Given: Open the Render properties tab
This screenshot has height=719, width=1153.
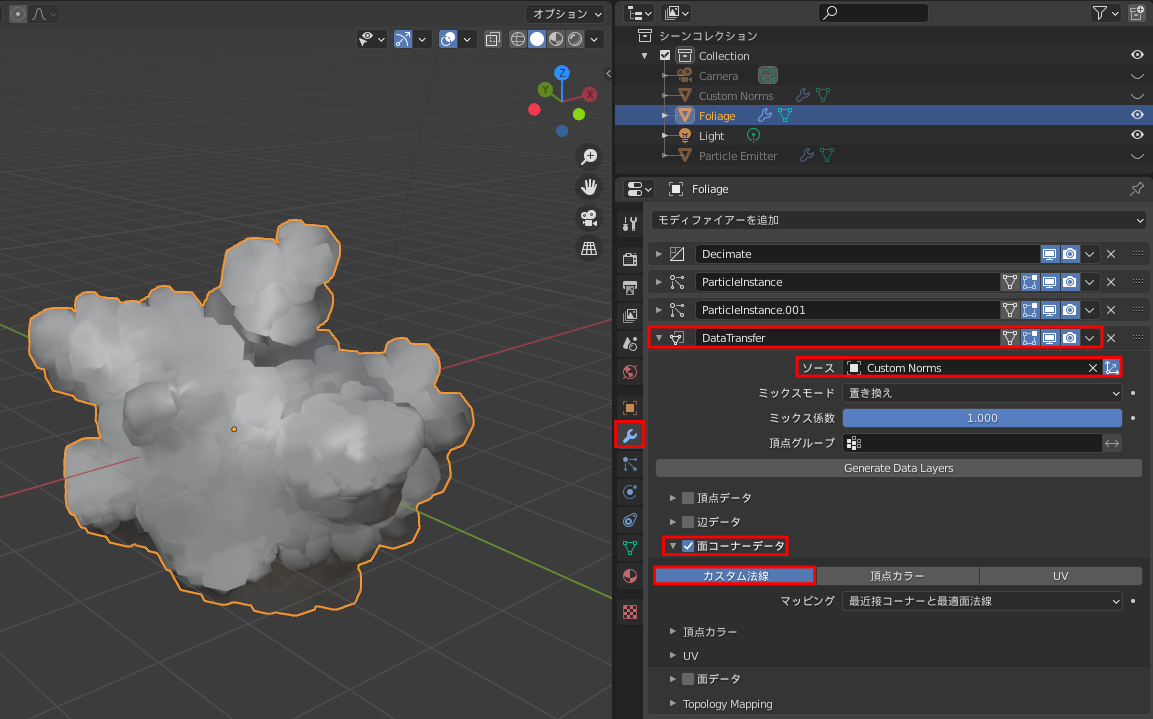Looking at the screenshot, I should (x=630, y=259).
